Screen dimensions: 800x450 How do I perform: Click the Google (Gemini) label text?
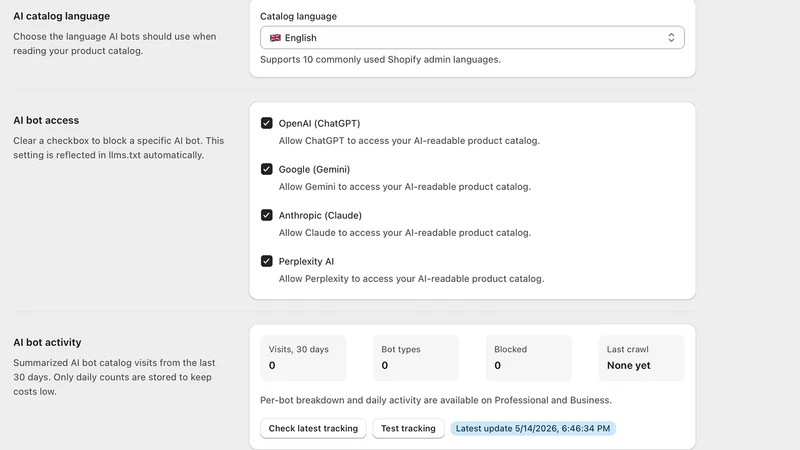[314, 169]
